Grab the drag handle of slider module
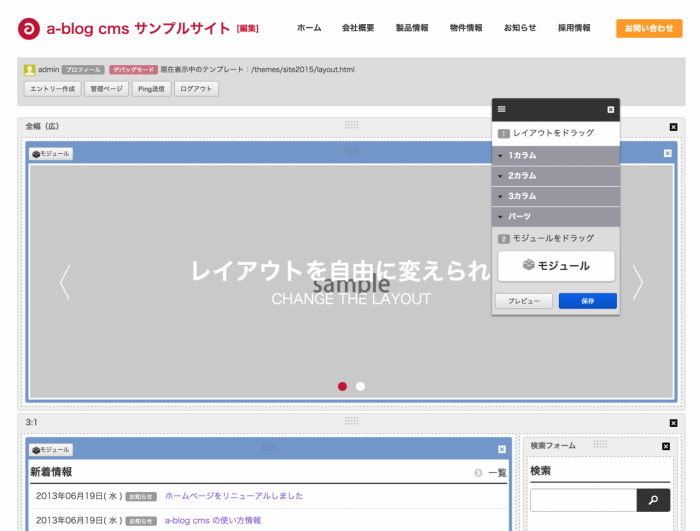Screen dimensions: 700x531 tap(352, 151)
